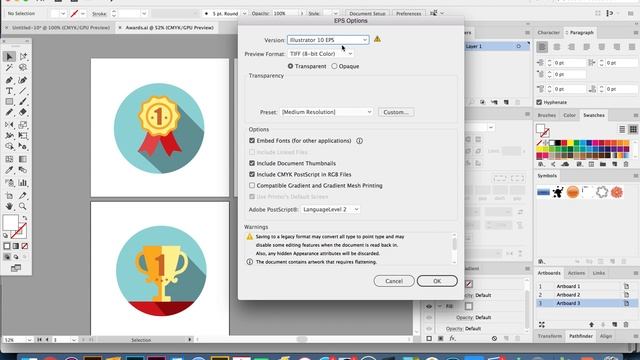Select the Column Graph tool
The height and width of the screenshot is (360, 640).
[x=23, y=183]
